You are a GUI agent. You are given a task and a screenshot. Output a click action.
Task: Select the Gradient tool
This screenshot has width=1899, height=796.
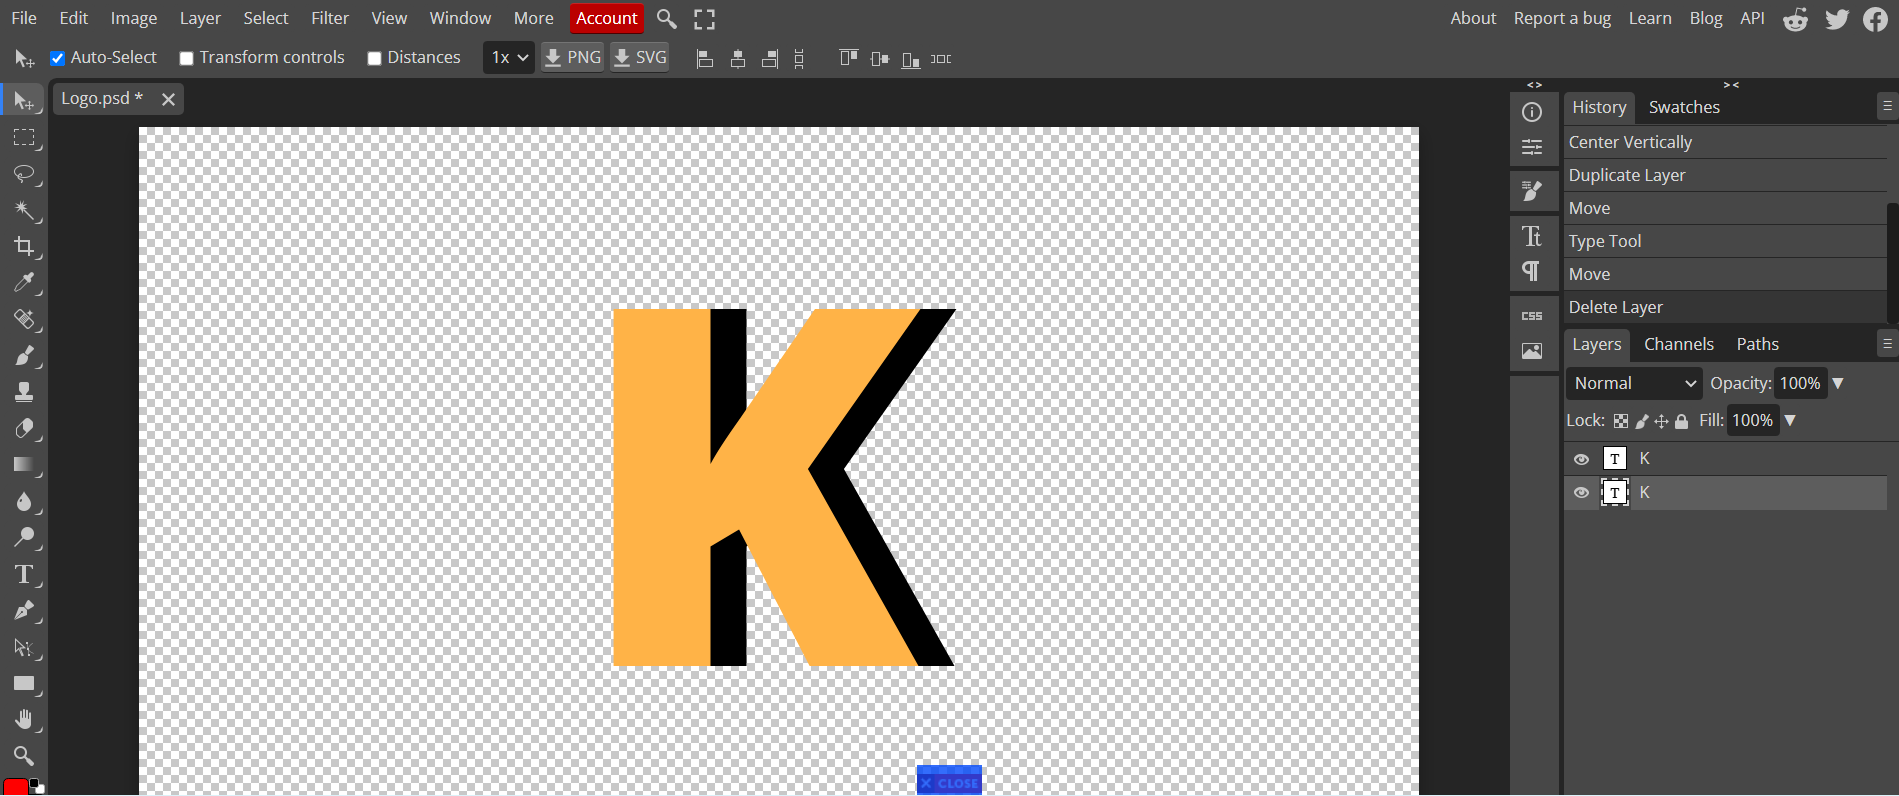(24, 465)
